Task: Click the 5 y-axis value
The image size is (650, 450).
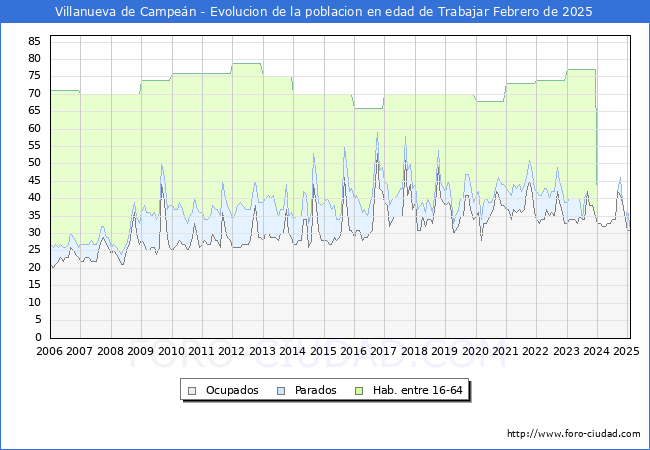Action: pyautogui.click(x=38, y=319)
